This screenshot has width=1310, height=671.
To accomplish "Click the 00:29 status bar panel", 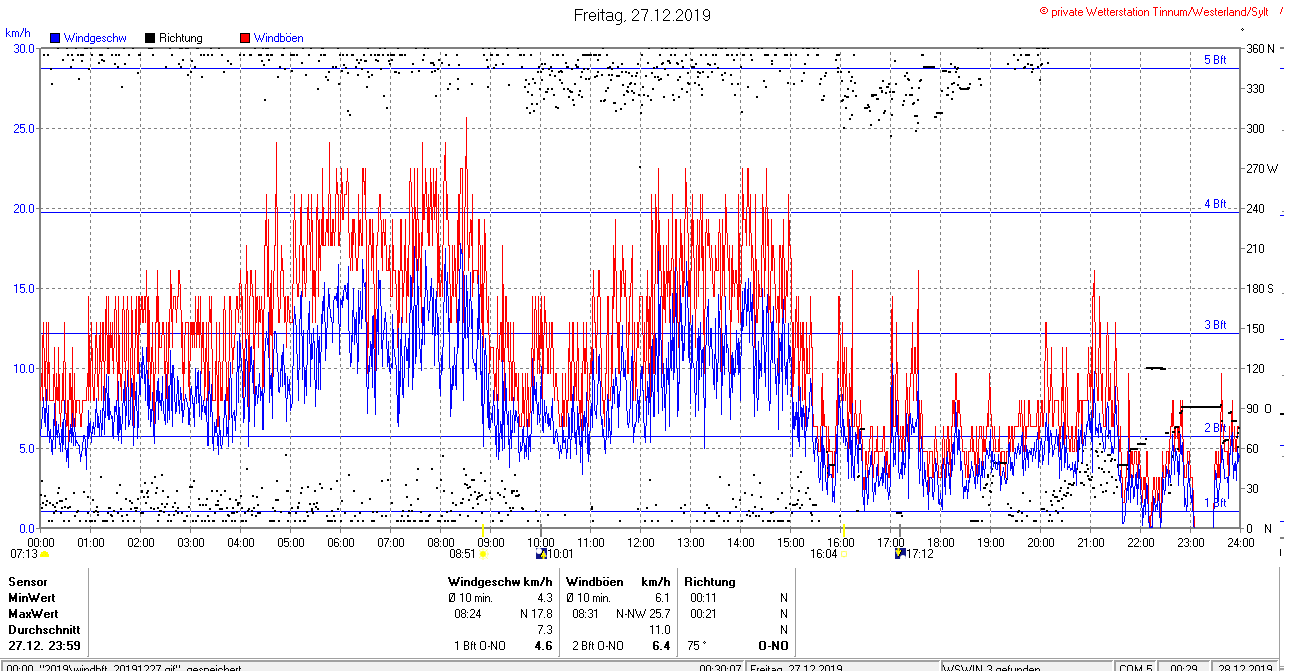I will pos(1183,667).
